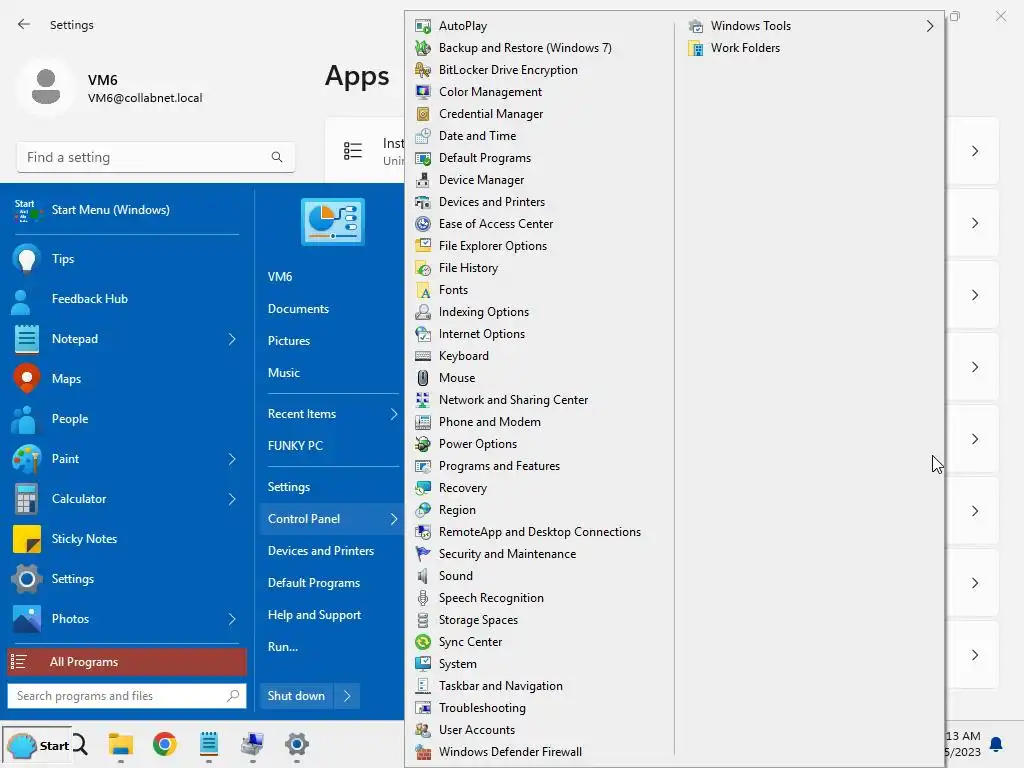This screenshot has height=768, width=1024.
Task: Click the Windows Defender Firewall icon
Action: (x=423, y=752)
